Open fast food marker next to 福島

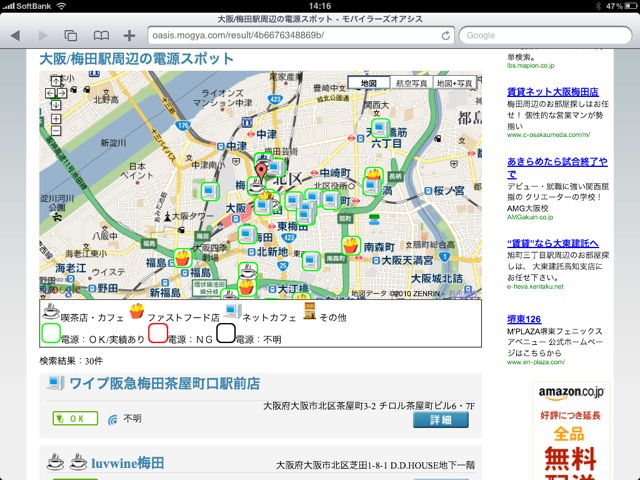pos(182,258)
